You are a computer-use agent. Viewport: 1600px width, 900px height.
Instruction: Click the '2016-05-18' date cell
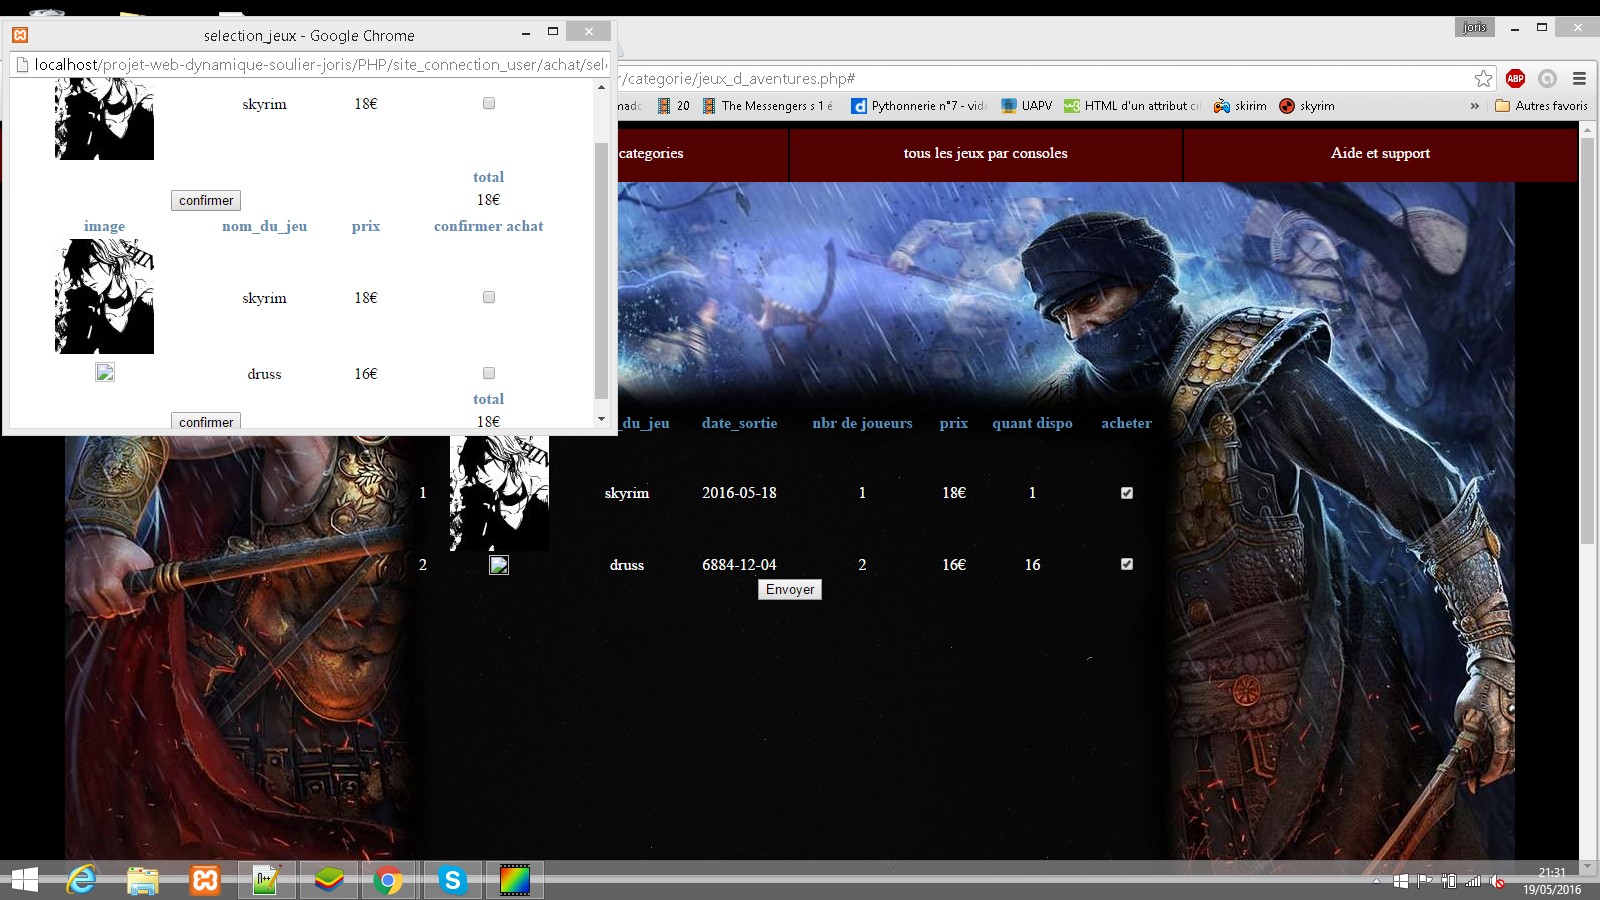coord(739,493)
